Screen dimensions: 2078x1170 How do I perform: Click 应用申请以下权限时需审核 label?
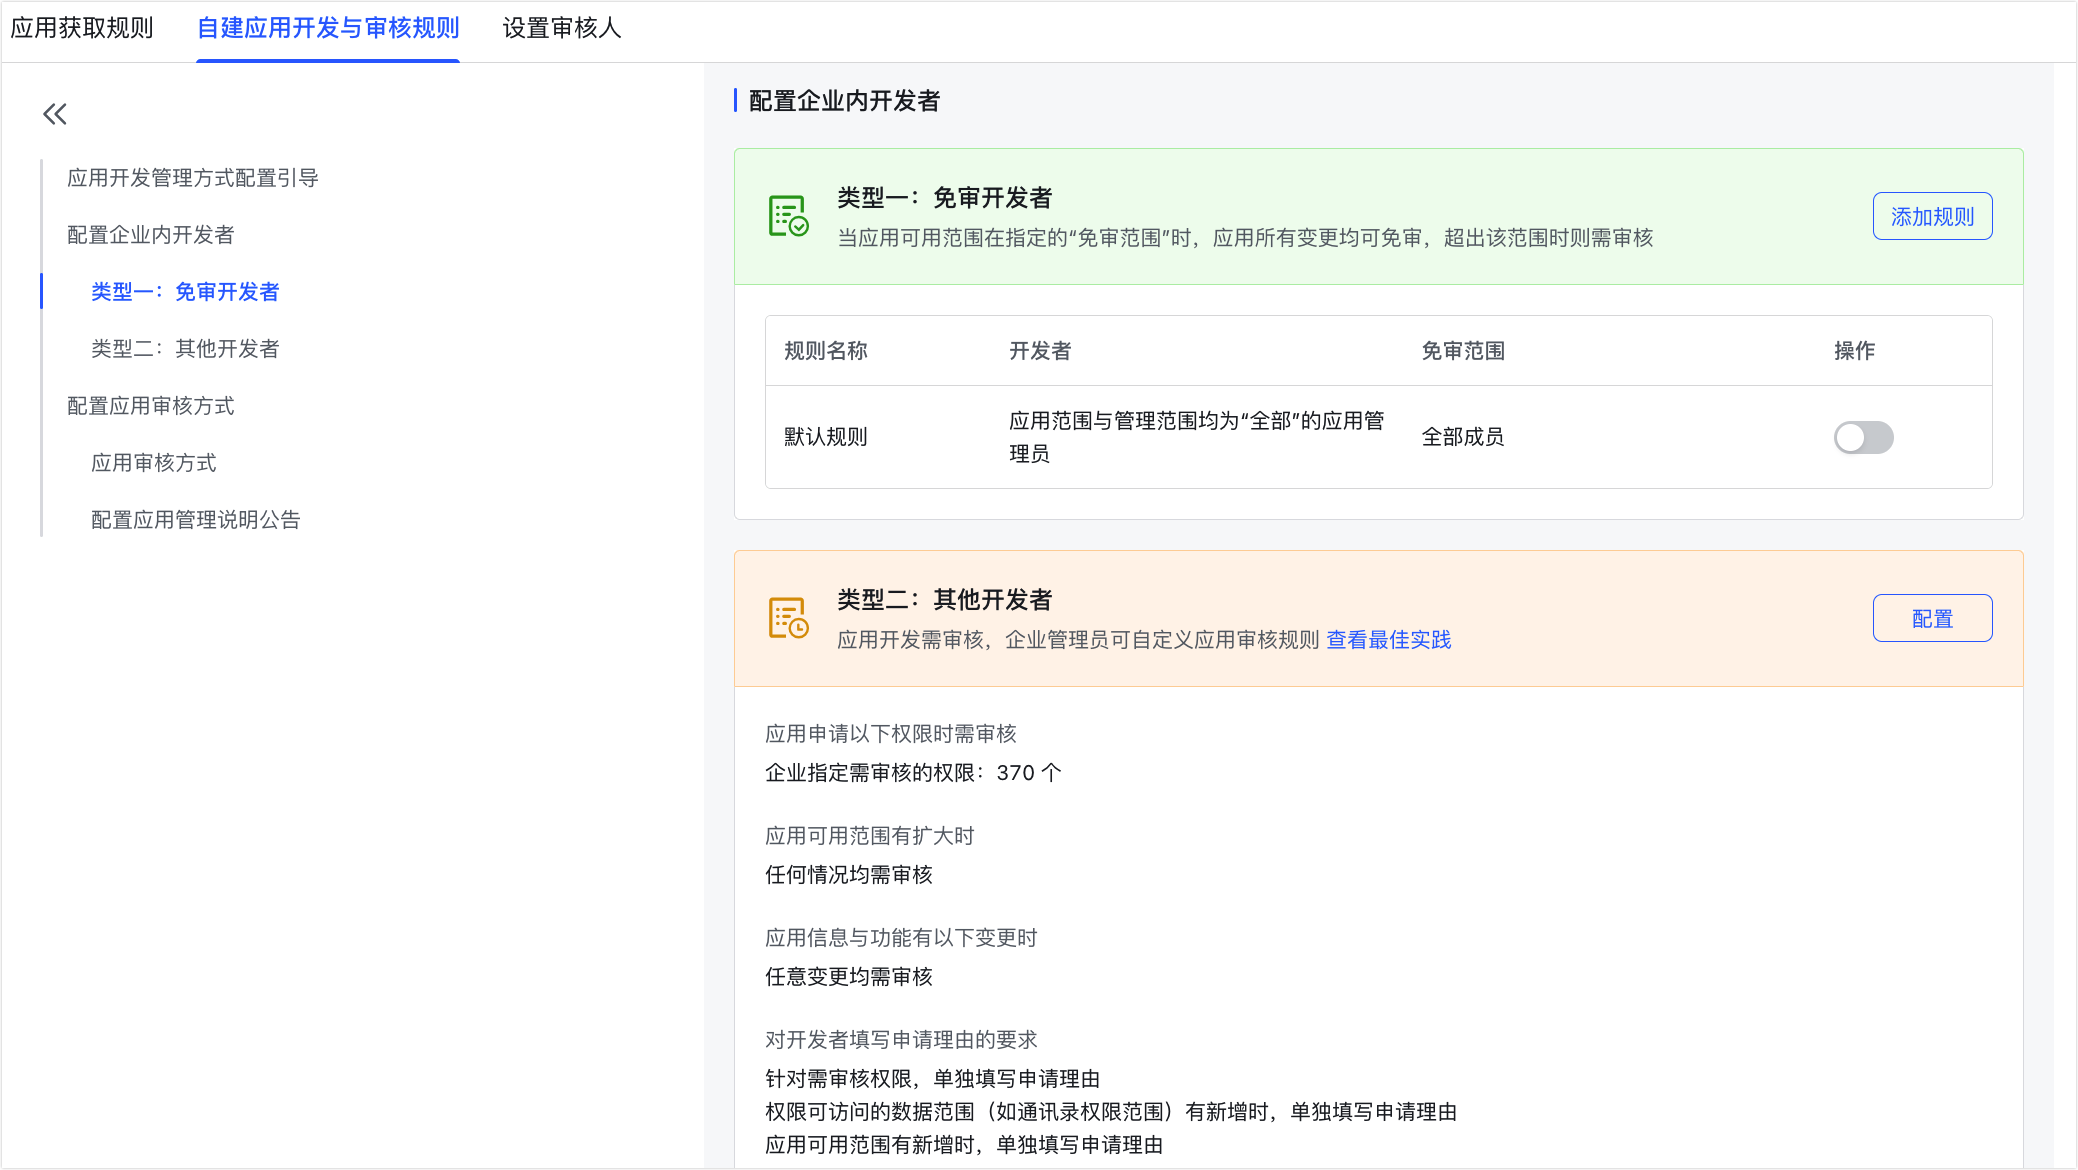click(891, 734)
